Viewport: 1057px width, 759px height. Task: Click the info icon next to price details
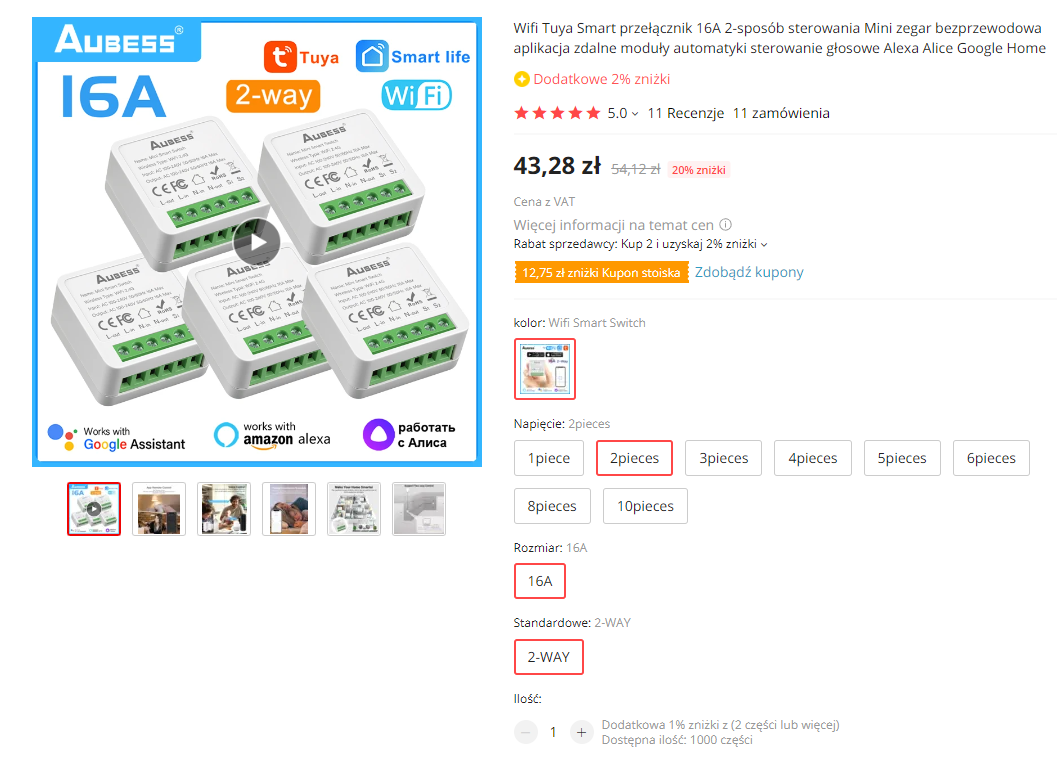tap(725, 225)
